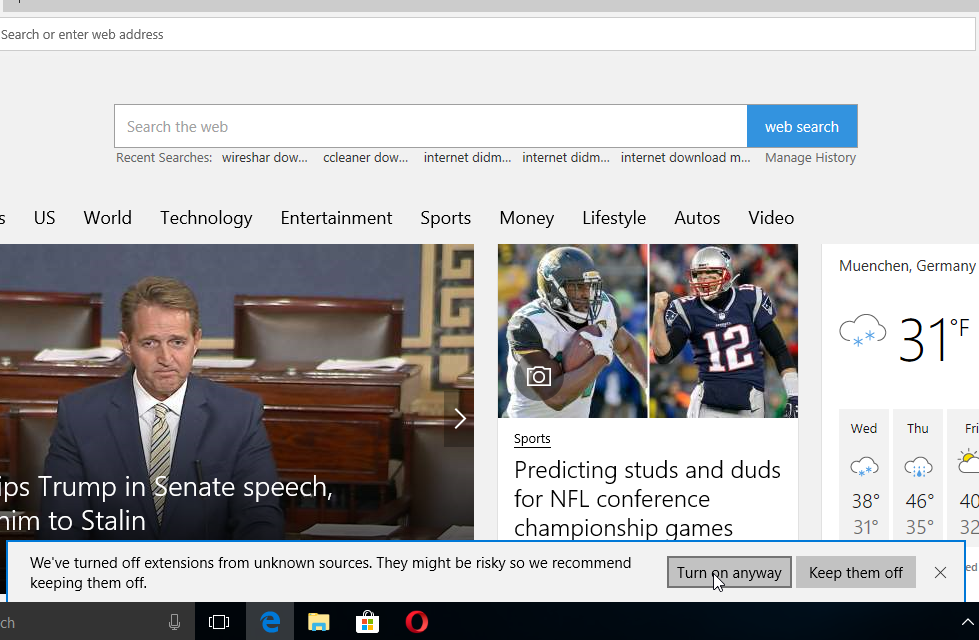Focus the browser address bar
Viewport: 979px width, 640px height.
coord(487,34)
